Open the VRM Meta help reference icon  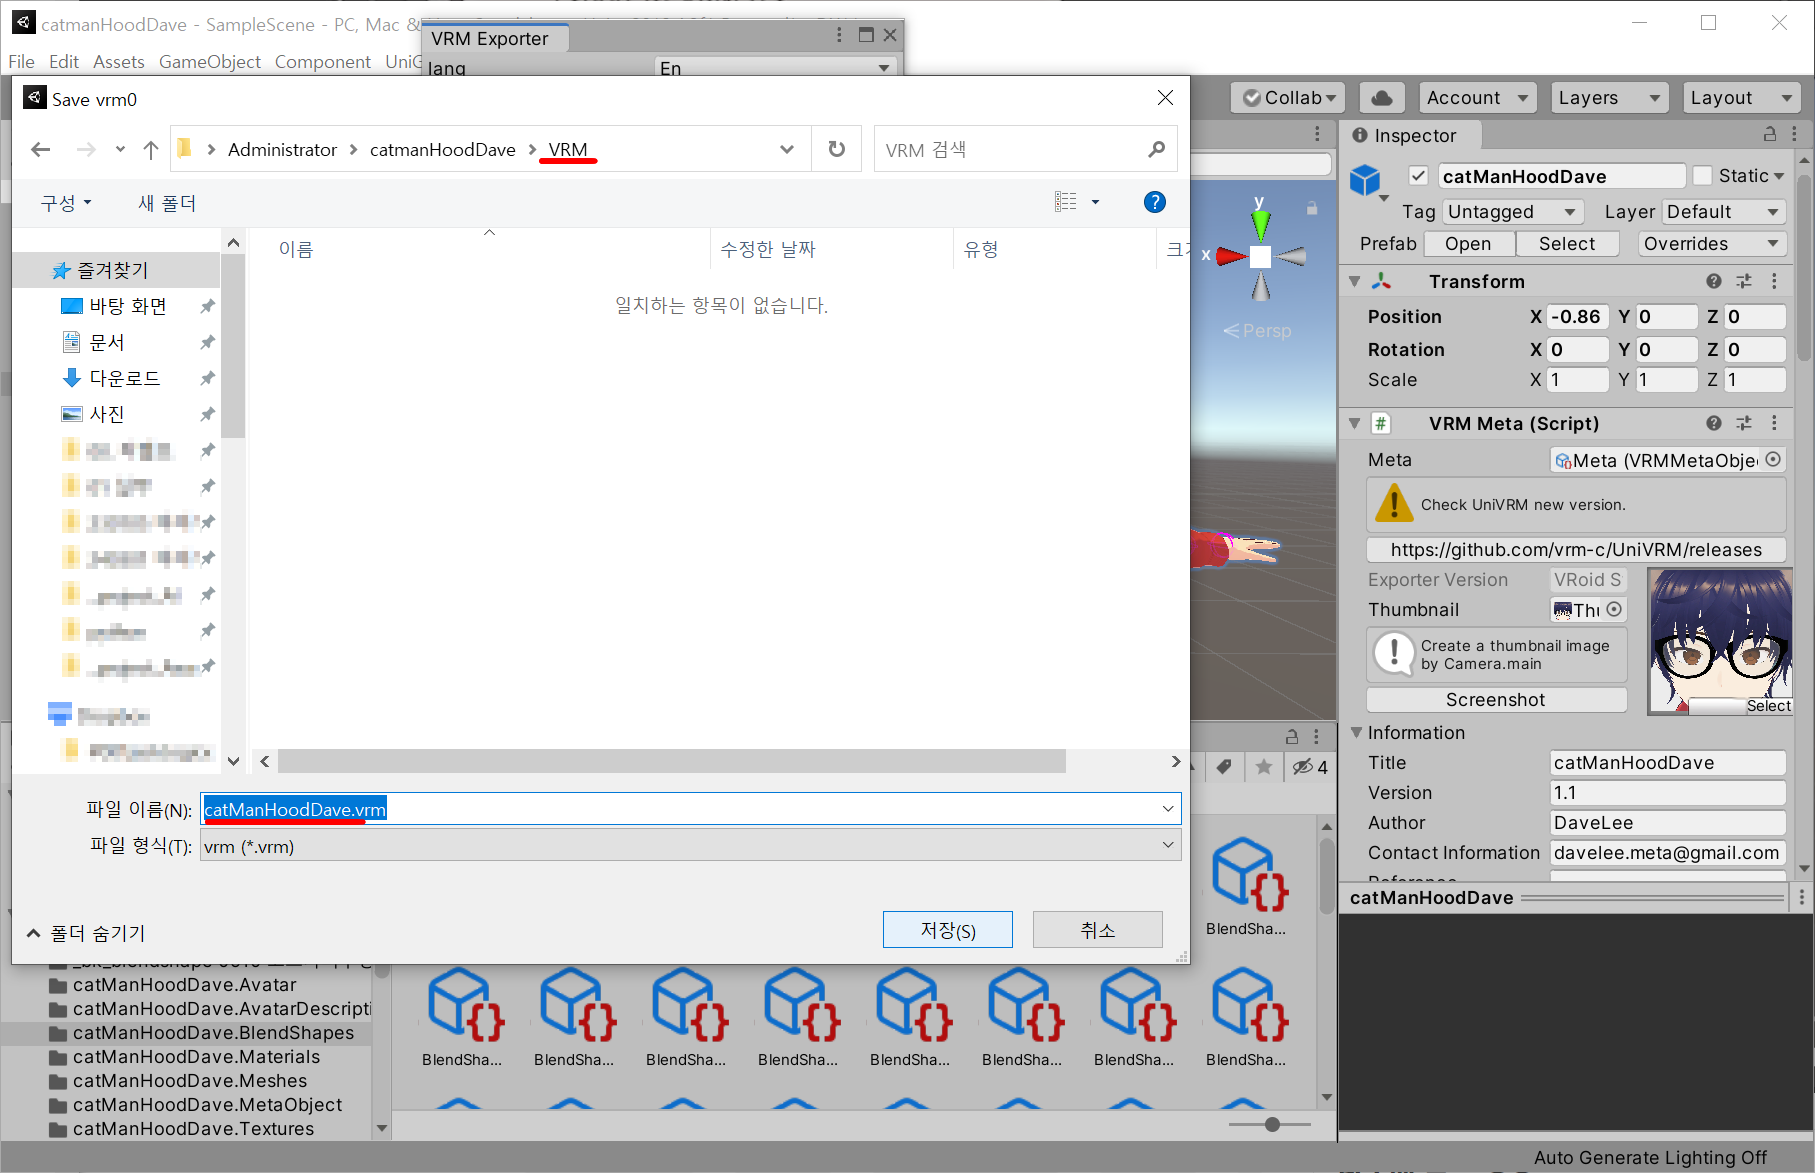tap(1714, 424)
